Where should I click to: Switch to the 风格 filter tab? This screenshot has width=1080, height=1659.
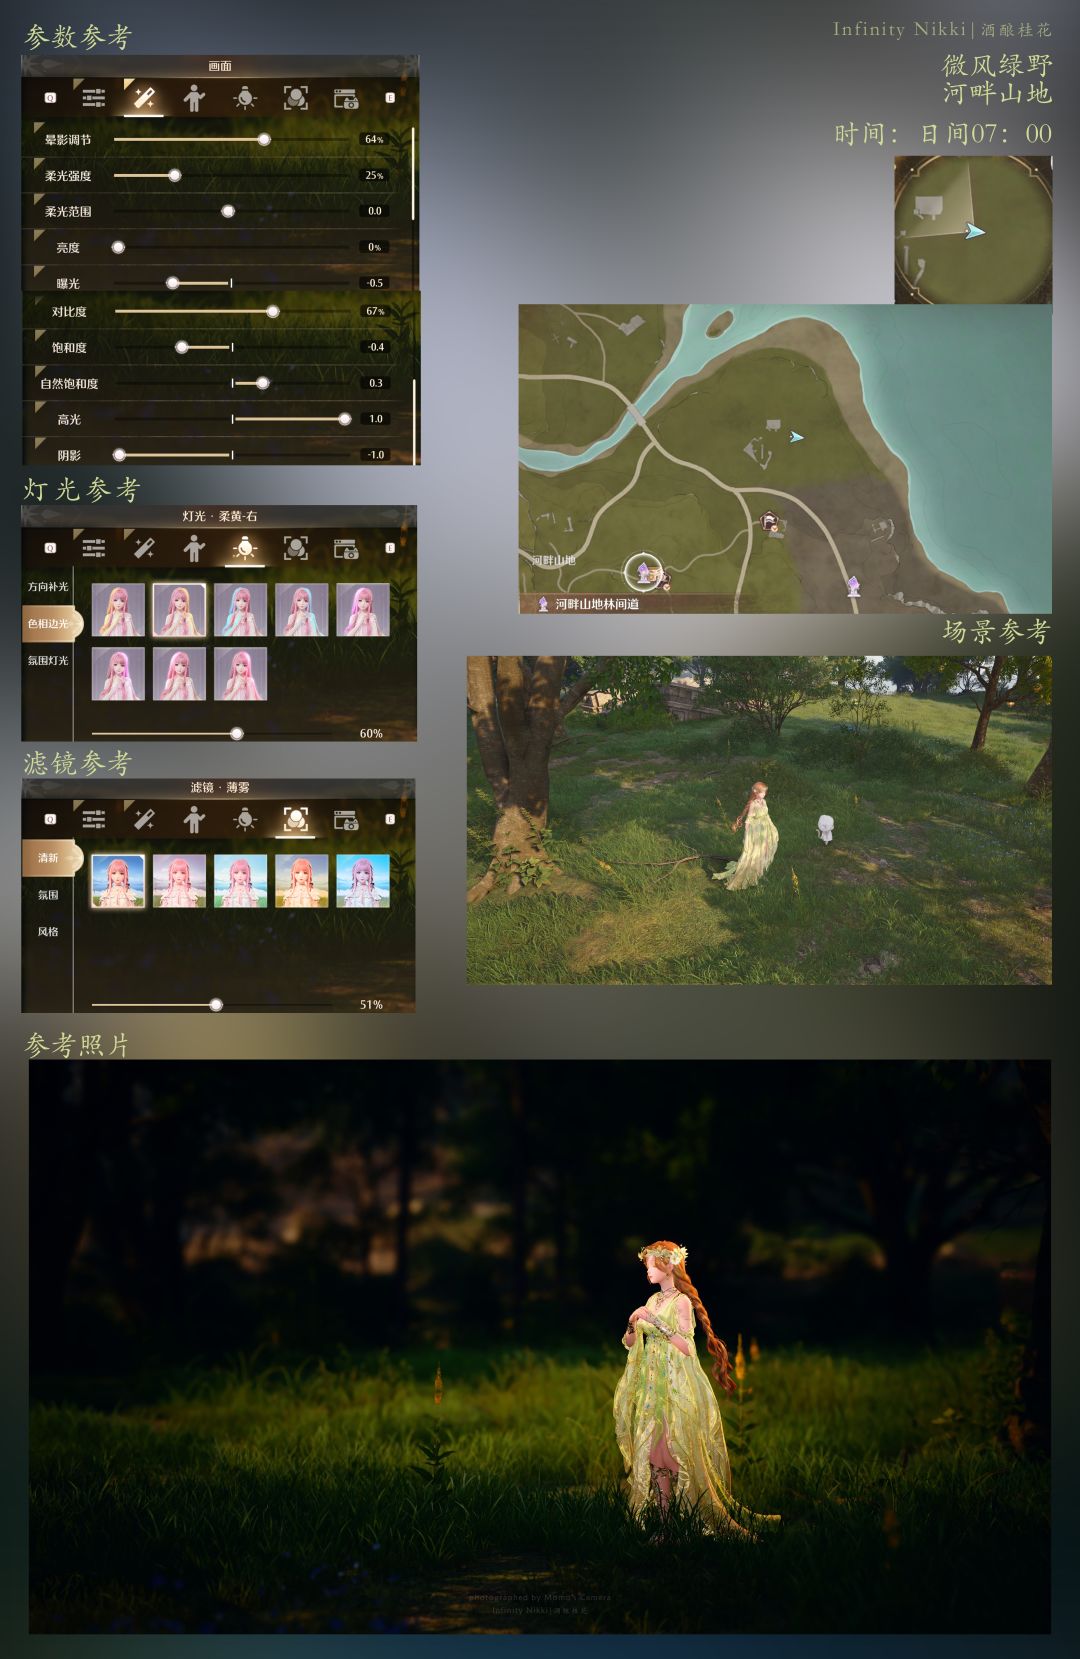click(x=48, y=931)
